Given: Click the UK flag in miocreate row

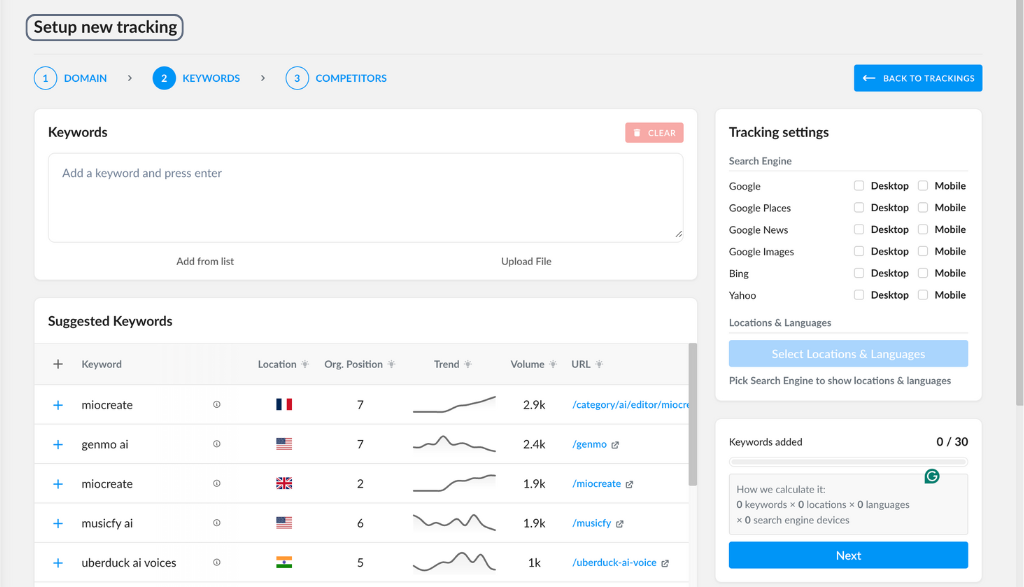Looking at the screenshot, I should (x=284, y=484).
